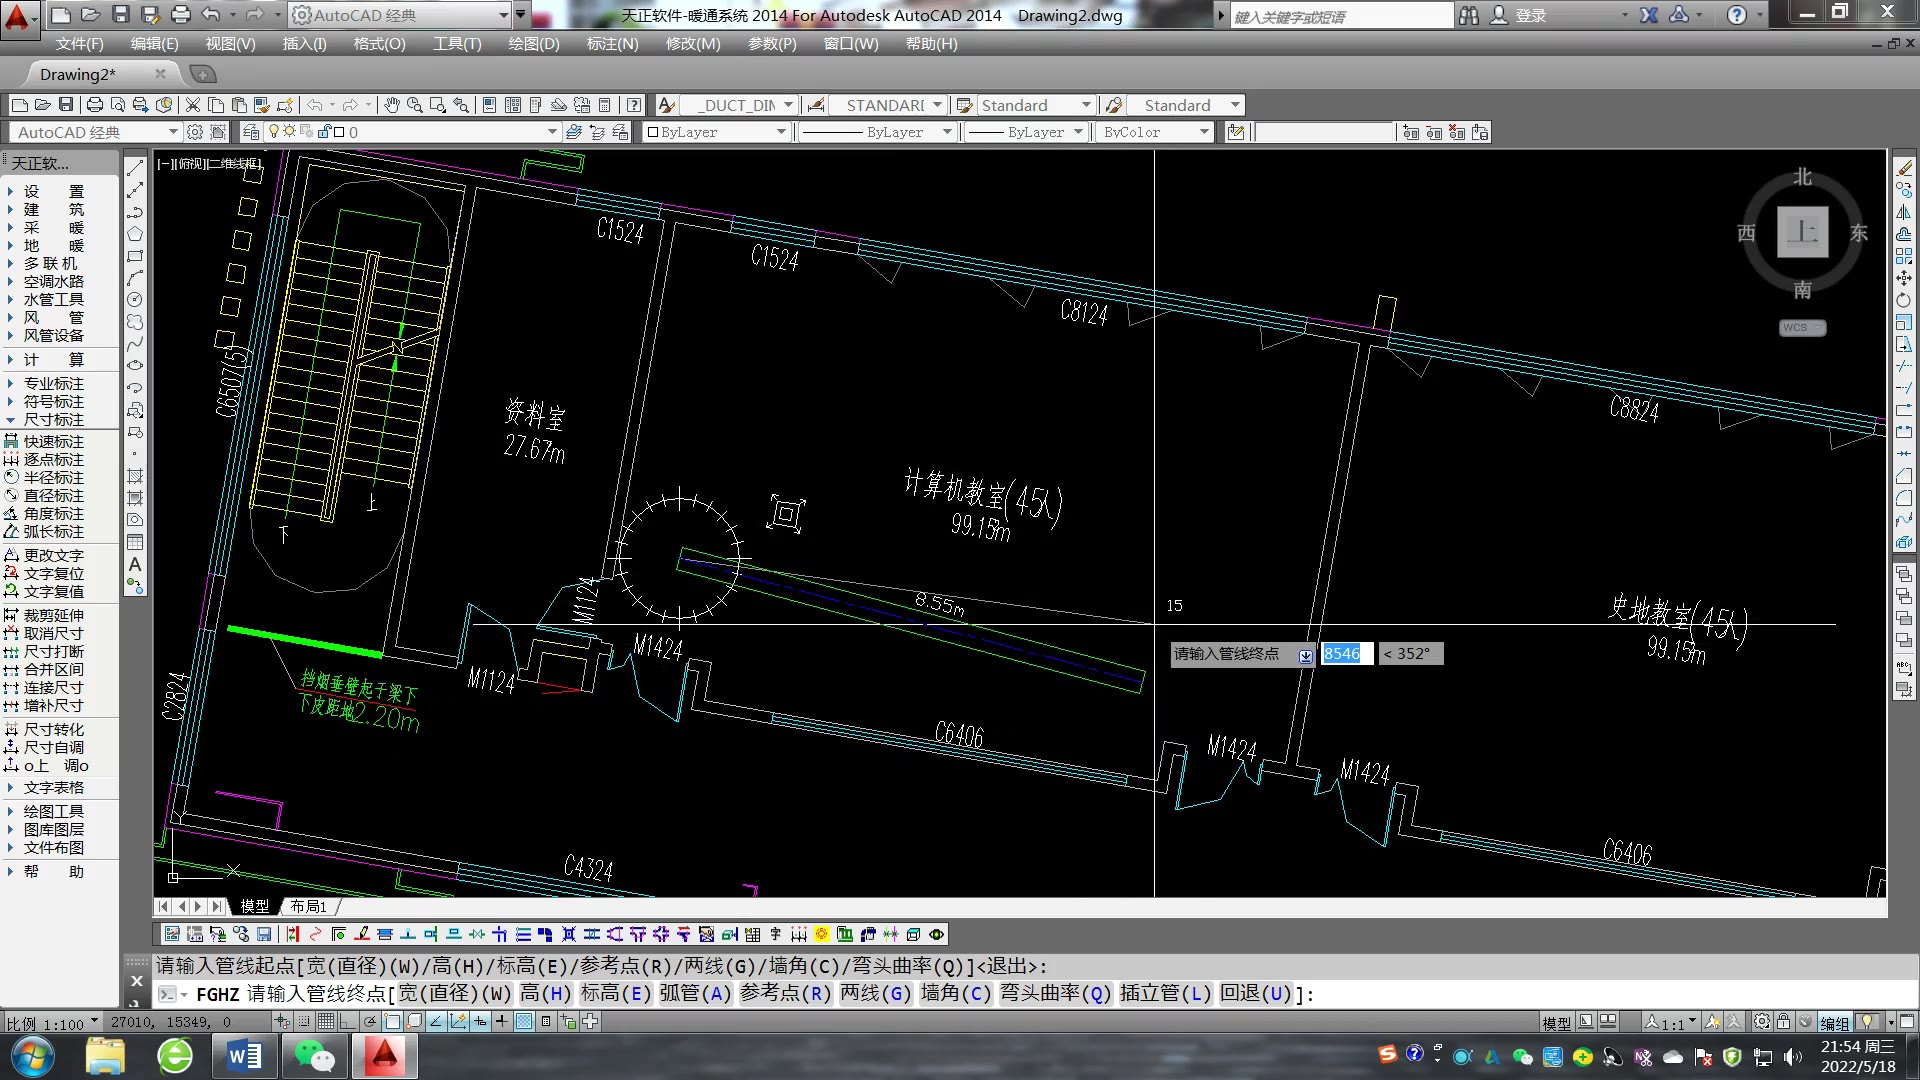Screen dimensions: 1920x1080
Task: Switch to the 布局1 layout tab
Action: tap(308, 906)
